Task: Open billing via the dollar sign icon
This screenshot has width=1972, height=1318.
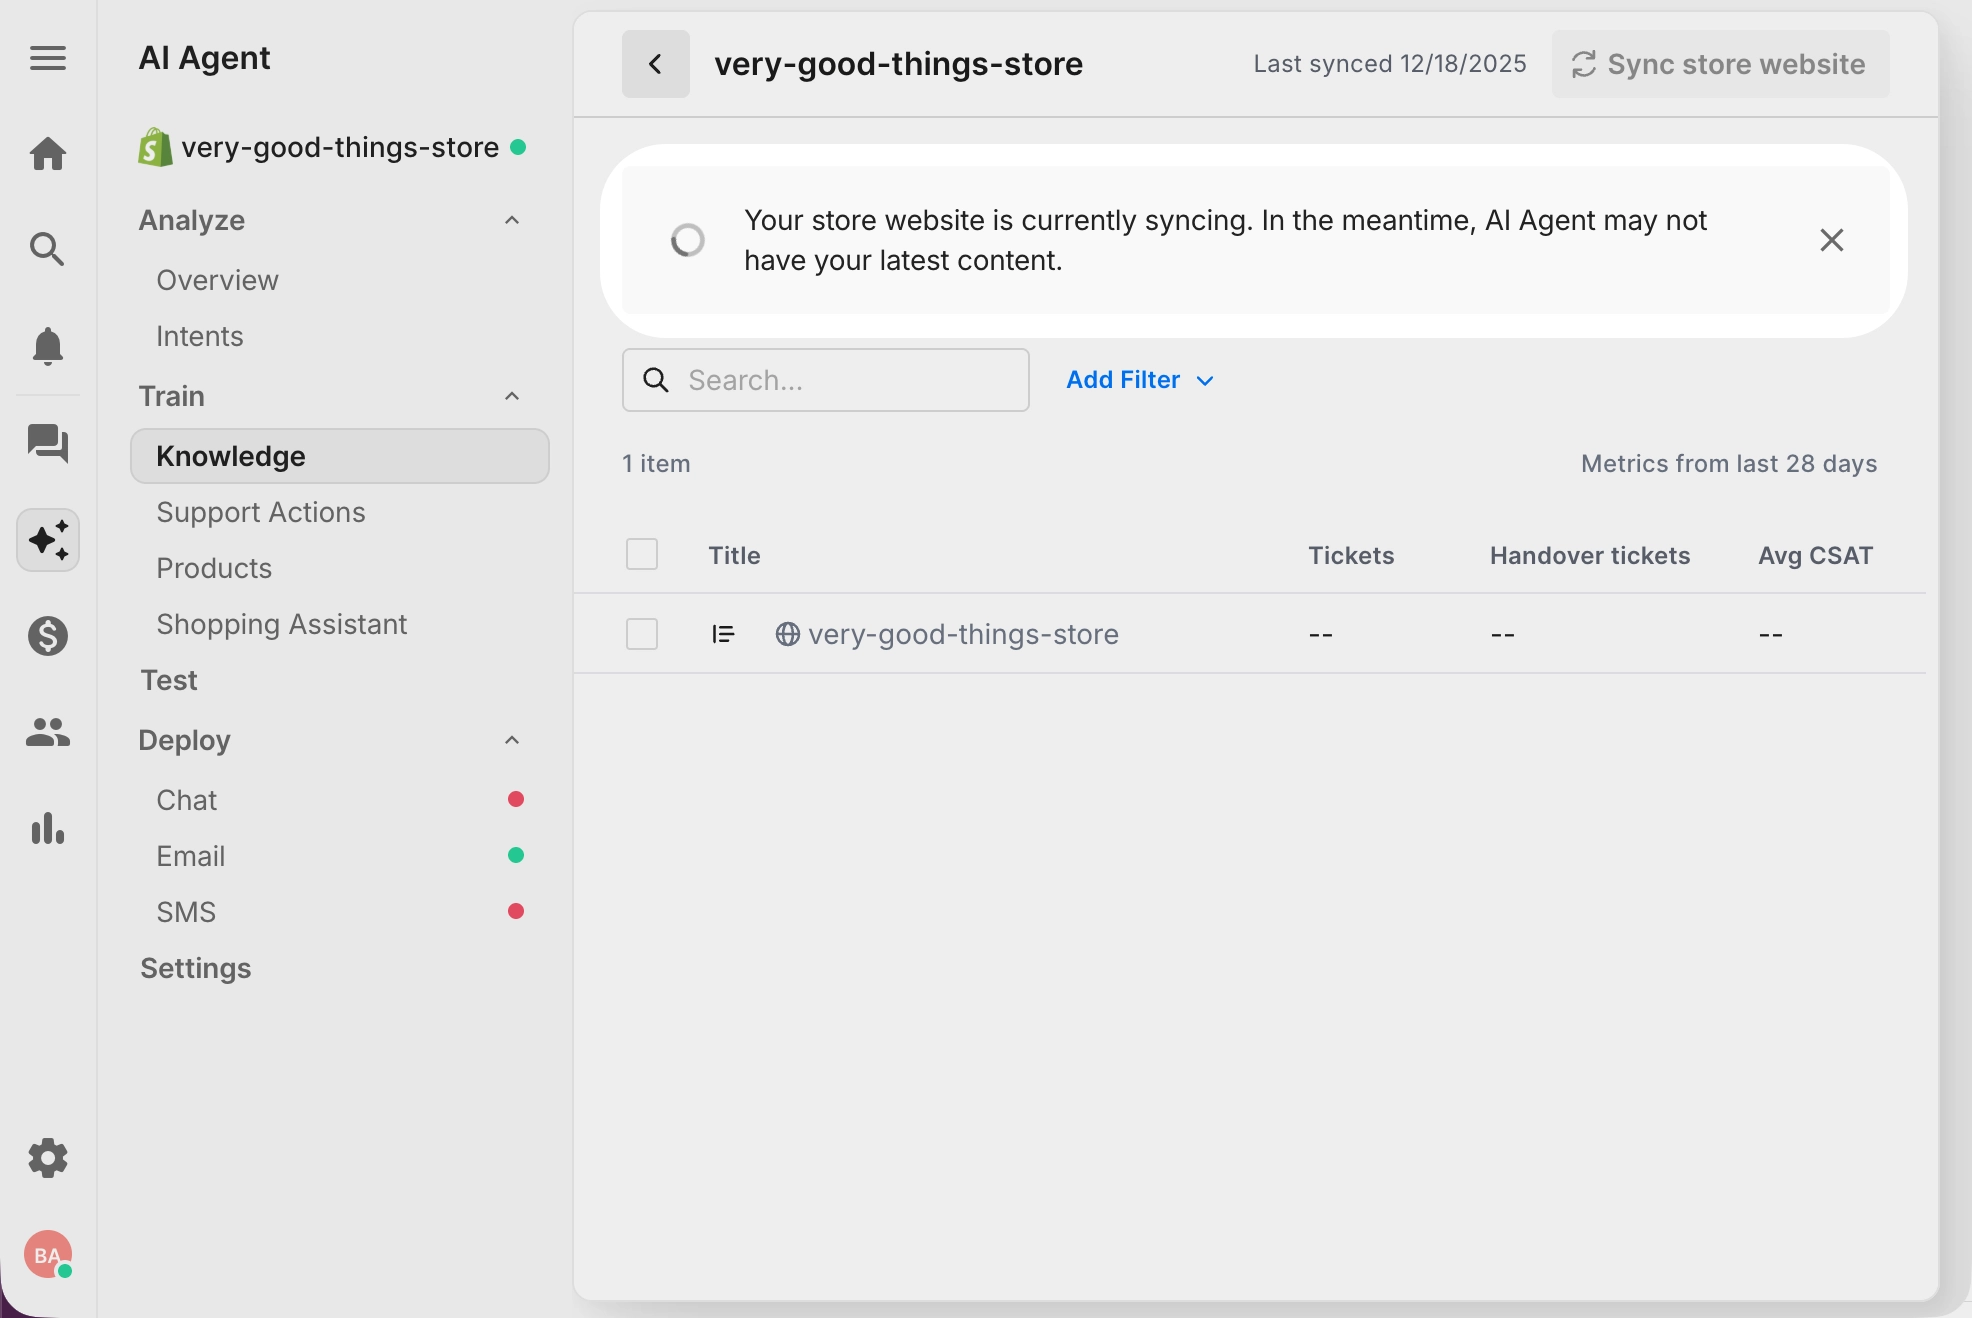Action: pyautogui.click(x=47, y=636)
